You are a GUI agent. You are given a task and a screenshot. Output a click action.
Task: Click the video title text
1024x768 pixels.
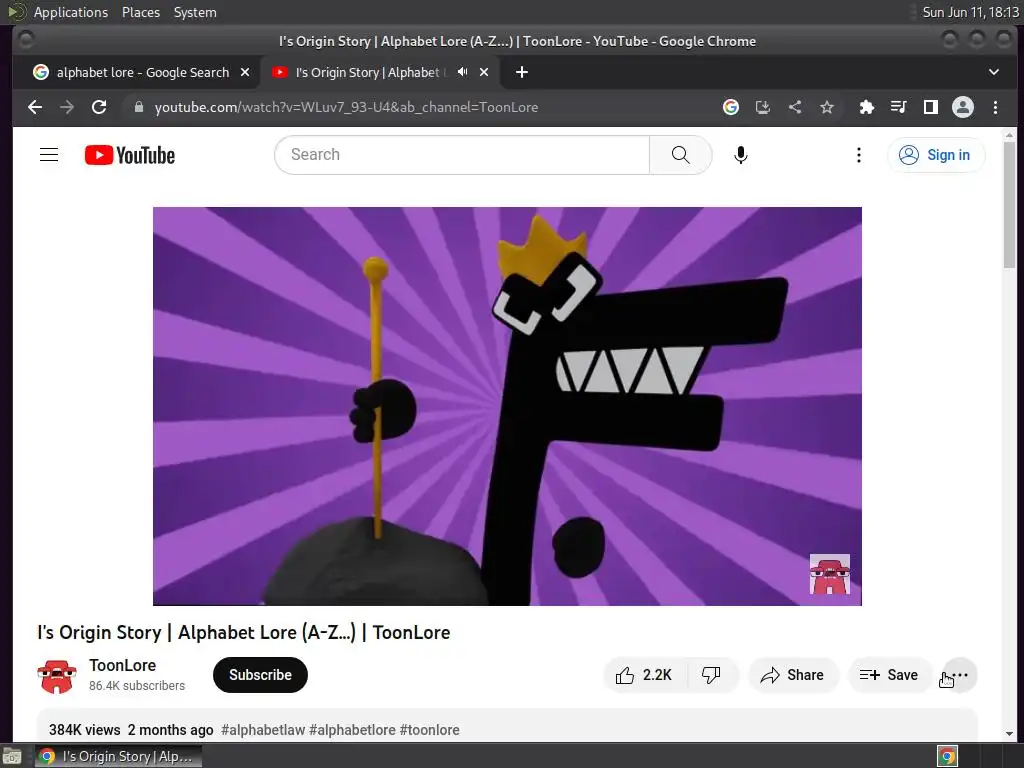pyautogui.click(x=244, y=632)
